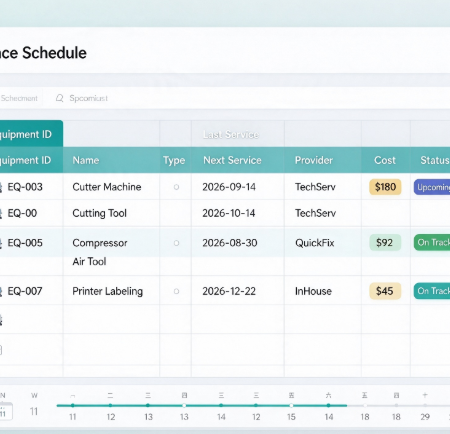Click the $180 cost badge

[x=385, y=187]
